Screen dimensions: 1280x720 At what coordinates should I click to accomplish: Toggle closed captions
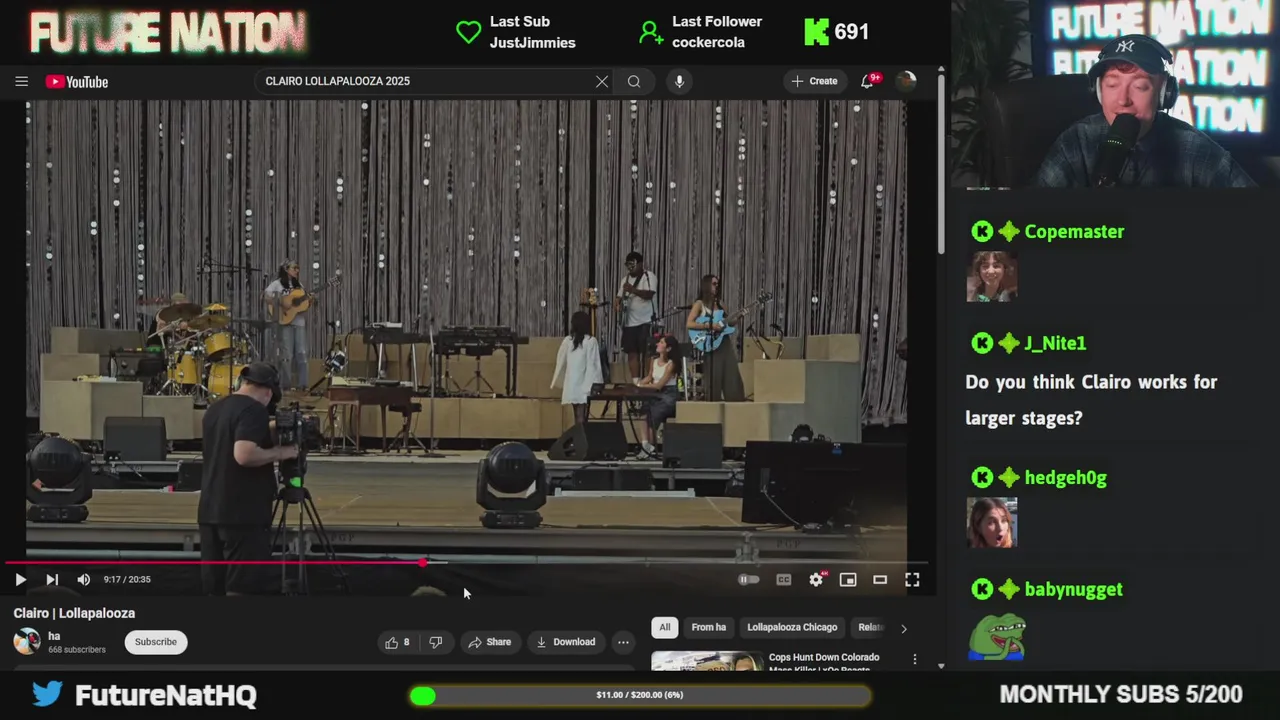click(x=784, y=580)
